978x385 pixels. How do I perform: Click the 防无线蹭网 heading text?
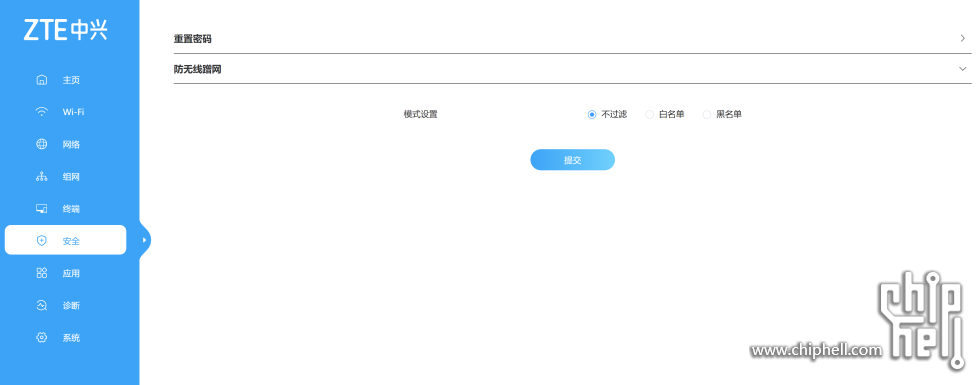point(198,69)
